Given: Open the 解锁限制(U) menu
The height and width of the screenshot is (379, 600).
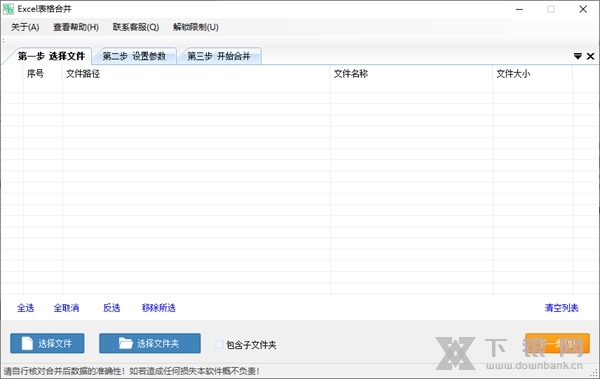Looking at the screenshot, I should [x=196, y=27].
